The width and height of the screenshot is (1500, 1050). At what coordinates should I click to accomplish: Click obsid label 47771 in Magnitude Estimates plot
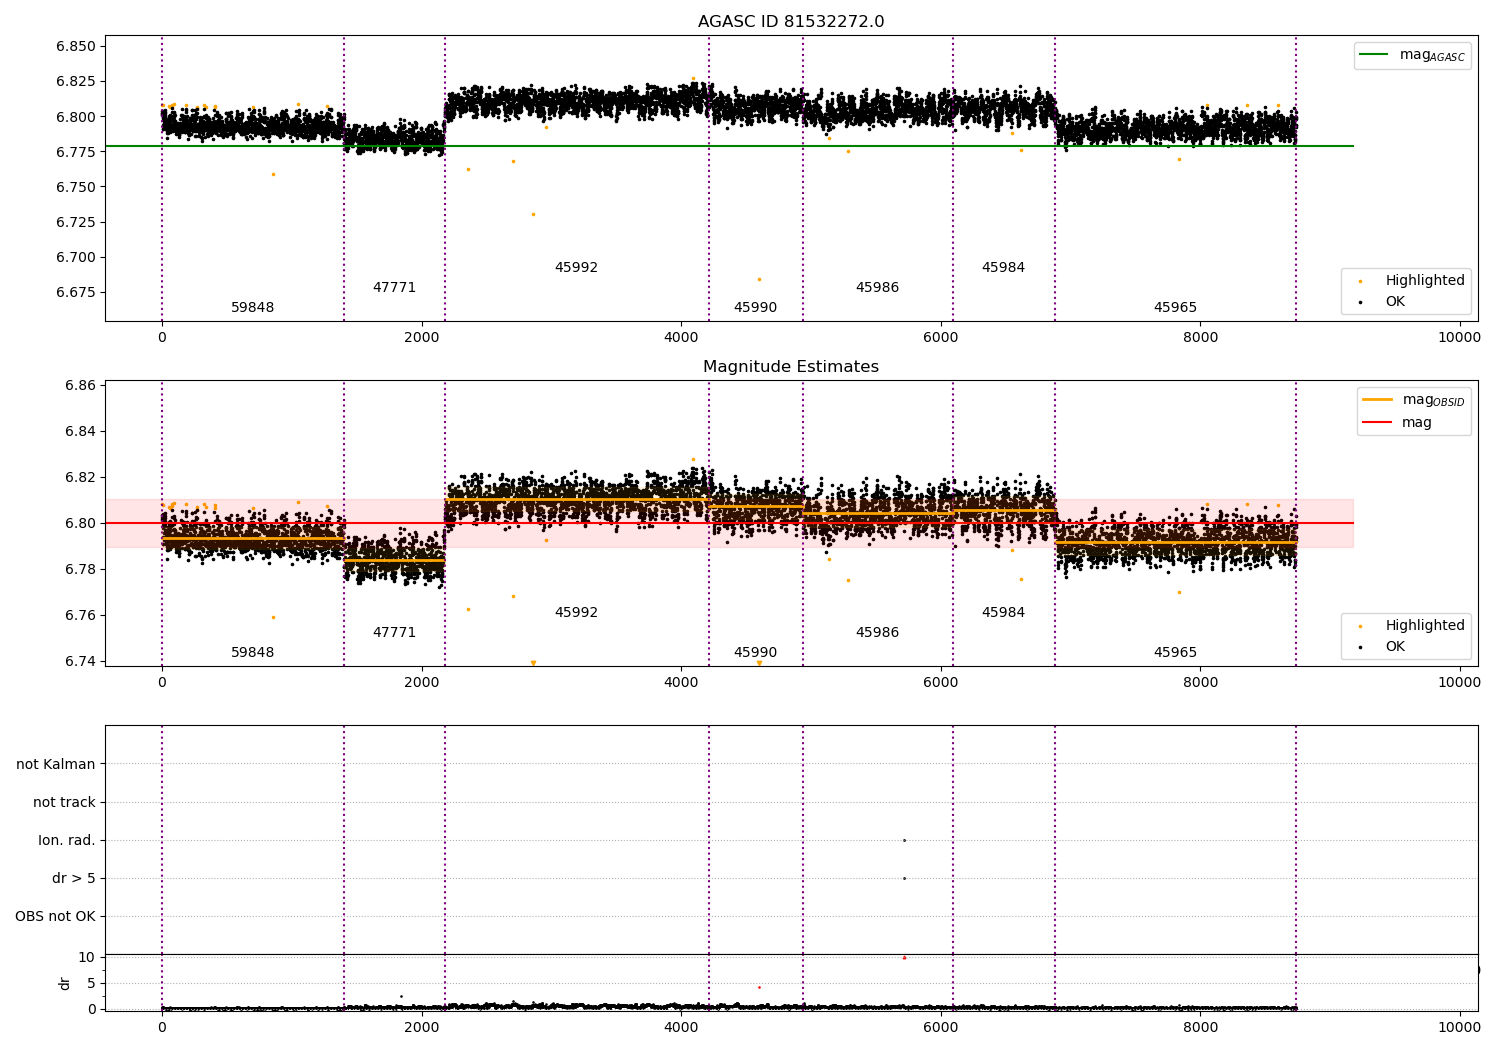(394, 633)
